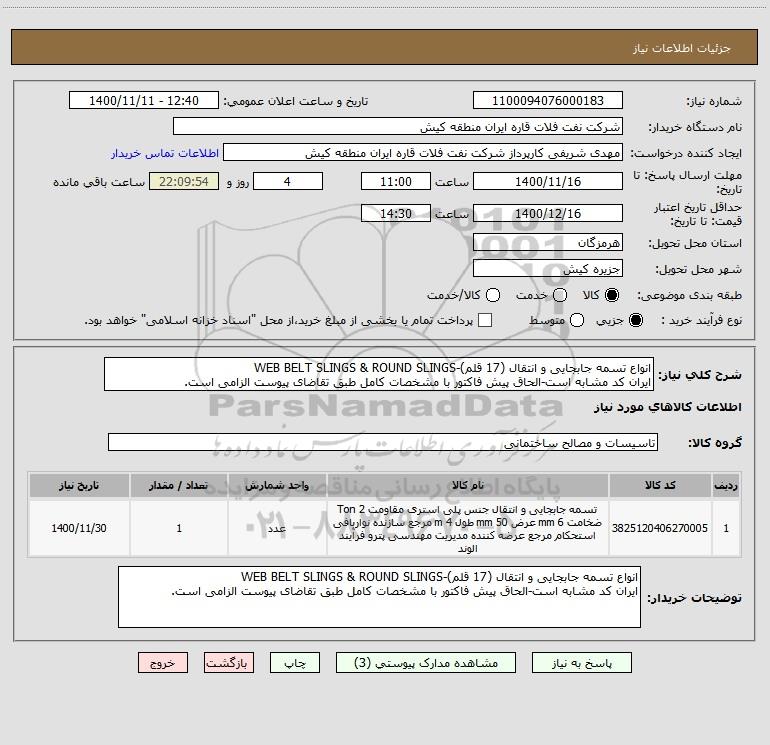Screen dimensions: 770x745
Task: Click the unit cell عدد
Action: click(277, 528)
